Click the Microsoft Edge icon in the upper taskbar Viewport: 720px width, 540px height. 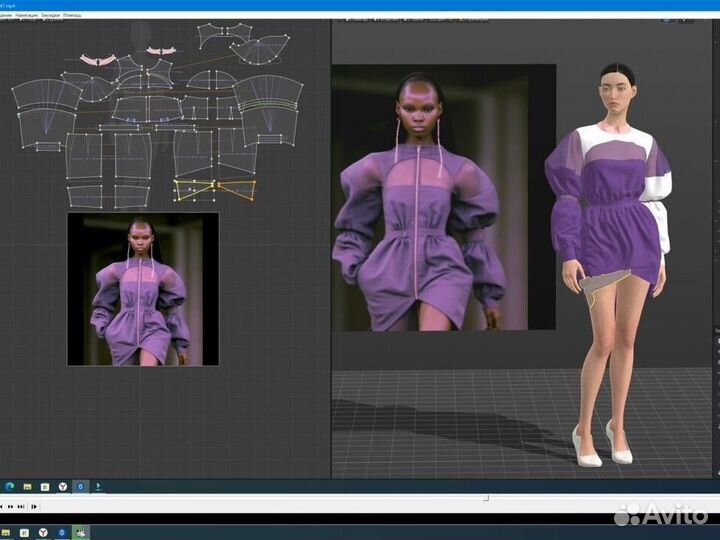tap(10, 486)
